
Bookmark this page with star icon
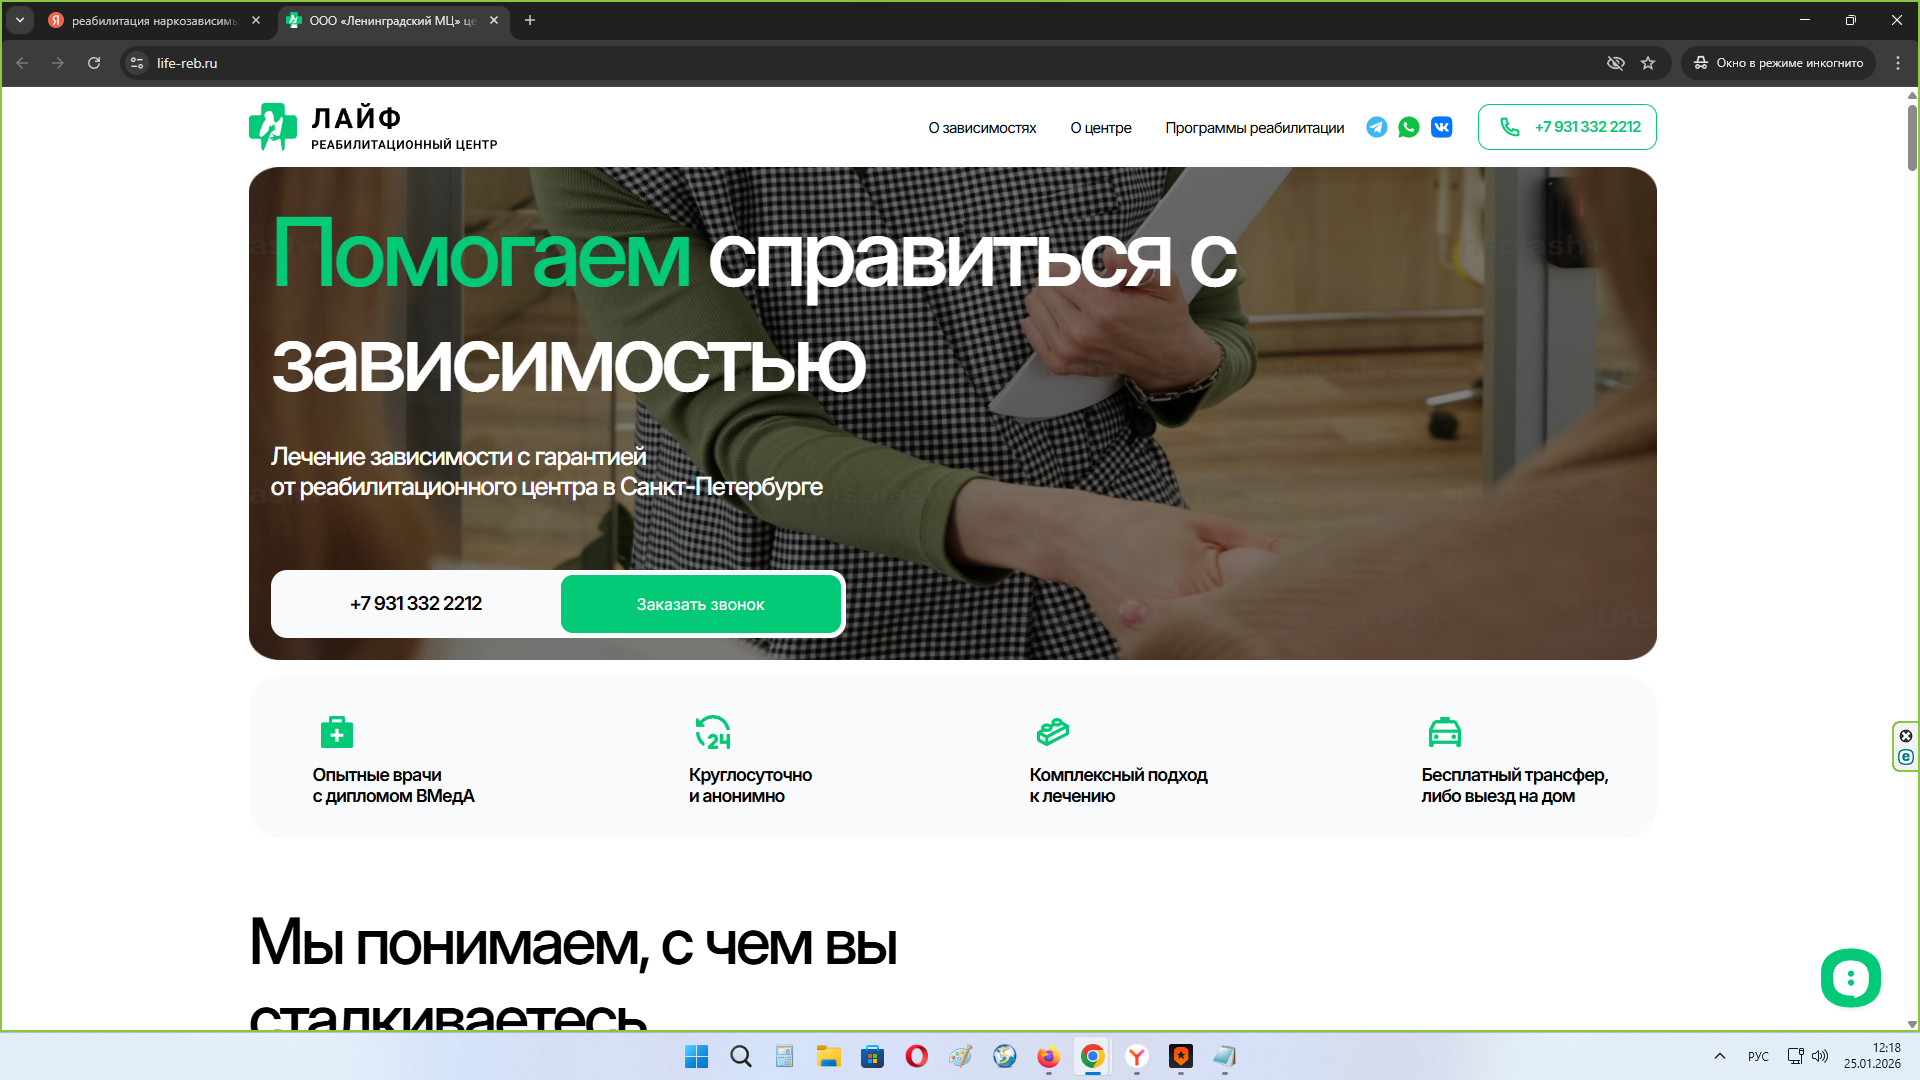(x=1648, y=63)
